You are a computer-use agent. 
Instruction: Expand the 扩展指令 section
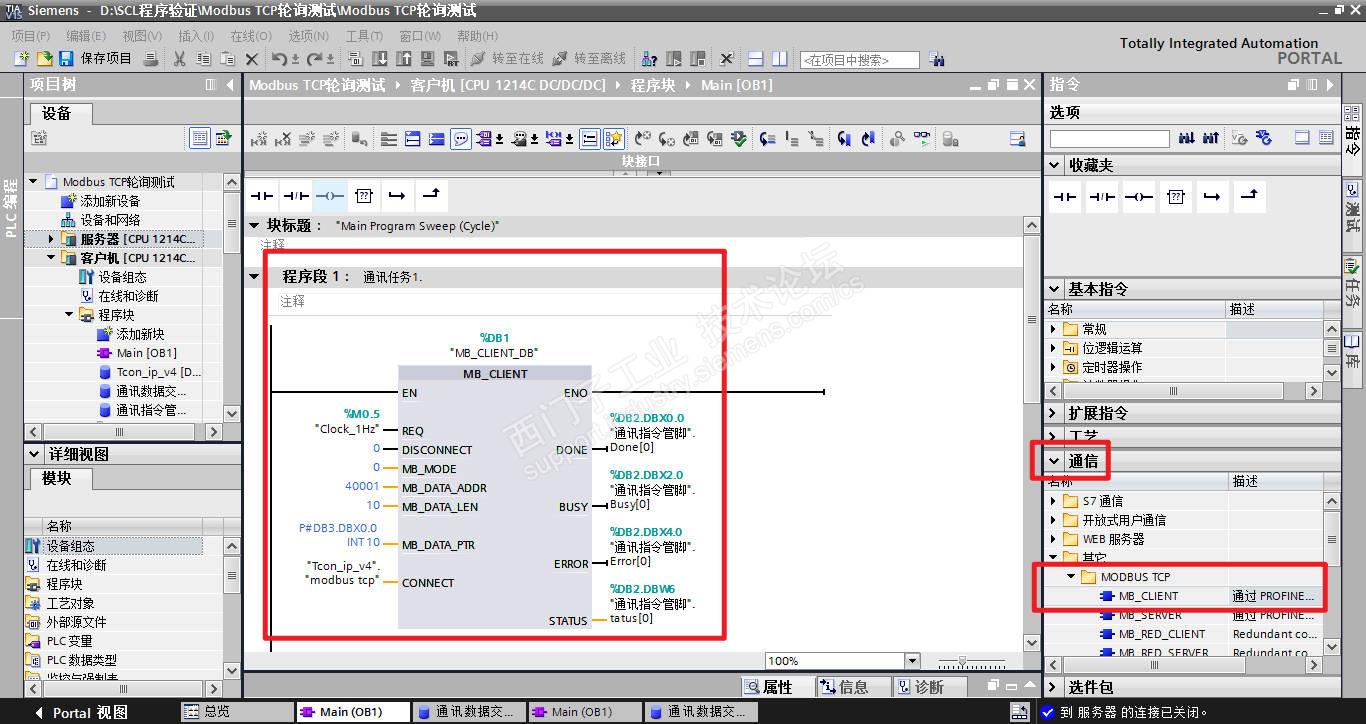coord(1054,413)
